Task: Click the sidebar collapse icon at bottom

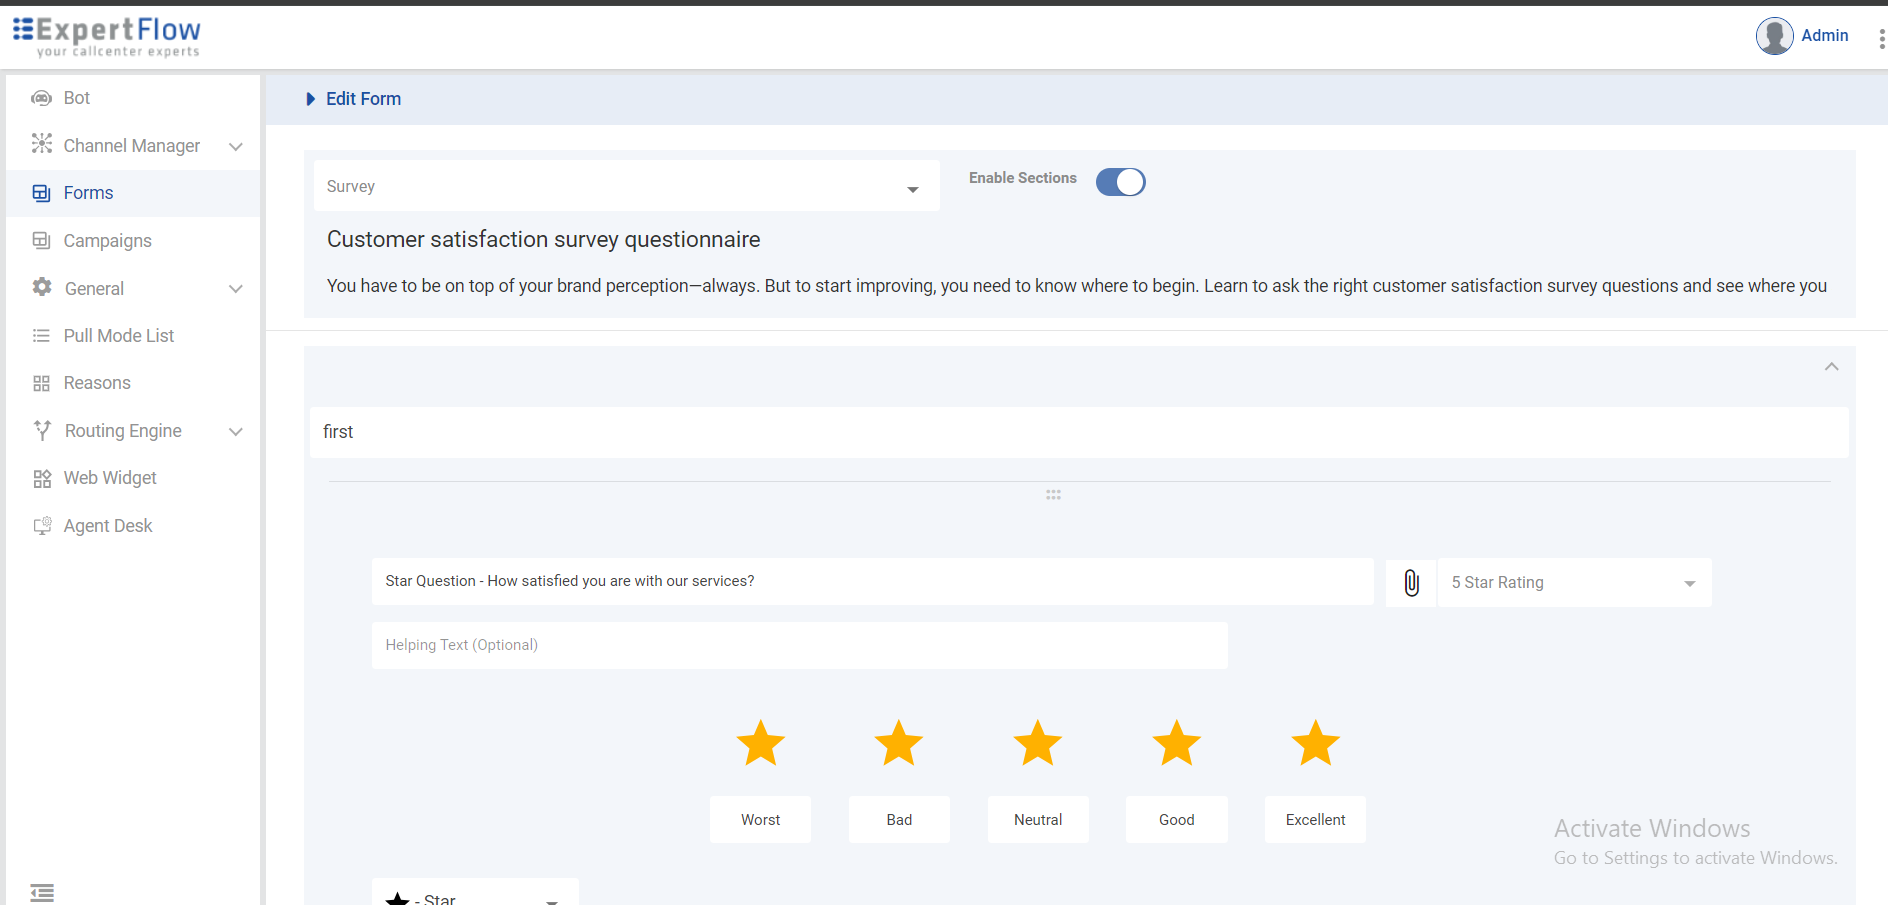Action: tap(42, 892)
